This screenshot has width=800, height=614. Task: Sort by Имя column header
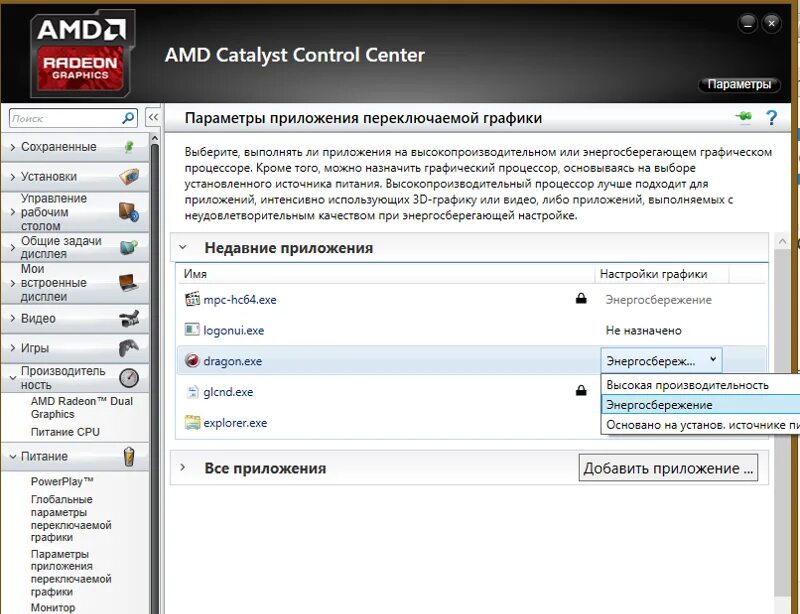pos(386,274)
